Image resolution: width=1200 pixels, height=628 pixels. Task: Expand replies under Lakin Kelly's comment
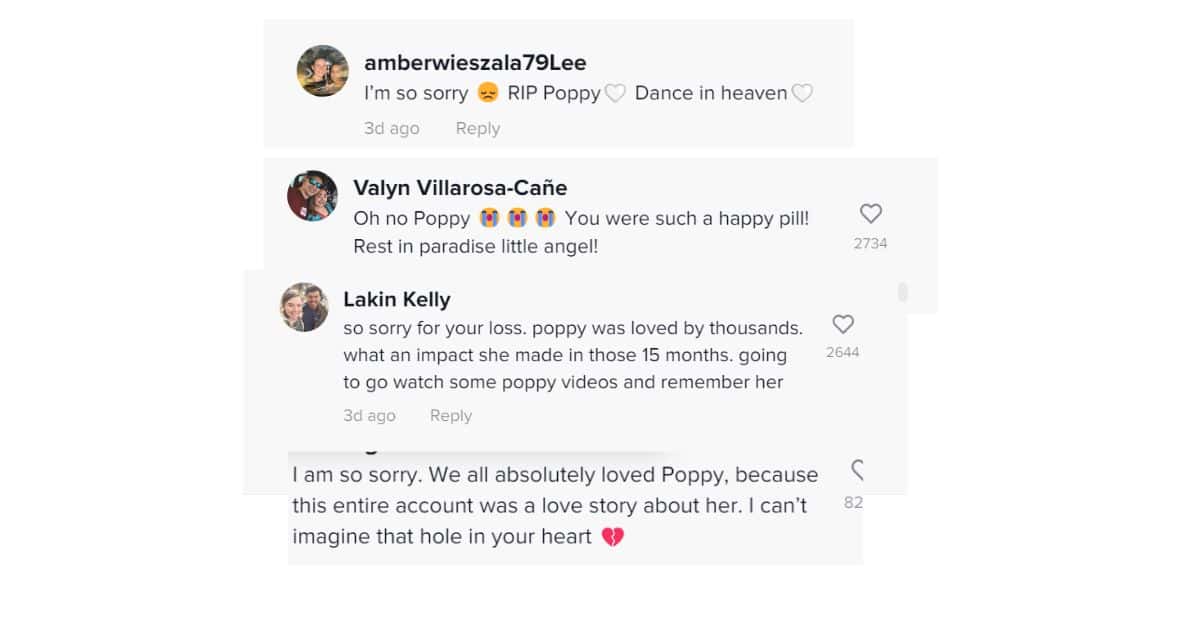pyautogui.click(x=450, y=415)
